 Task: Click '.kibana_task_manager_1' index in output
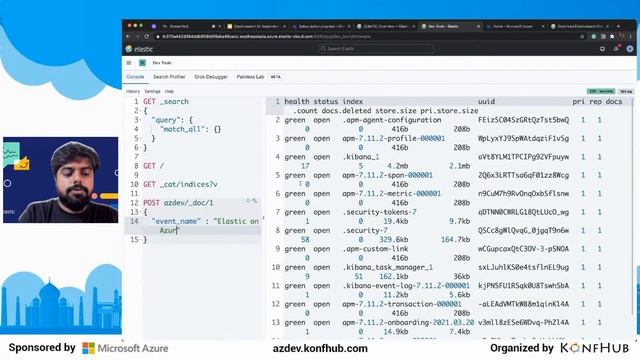pyautogui.click(x=387, y=267)
